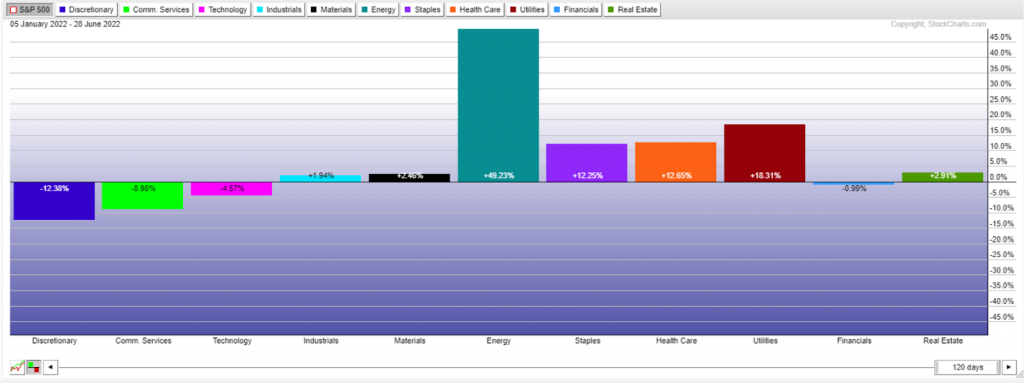Click the Technology bar showing -4.57%
Image resolution: width=1024 pixels, height=383 pixels.
click(x=232, y=188)
